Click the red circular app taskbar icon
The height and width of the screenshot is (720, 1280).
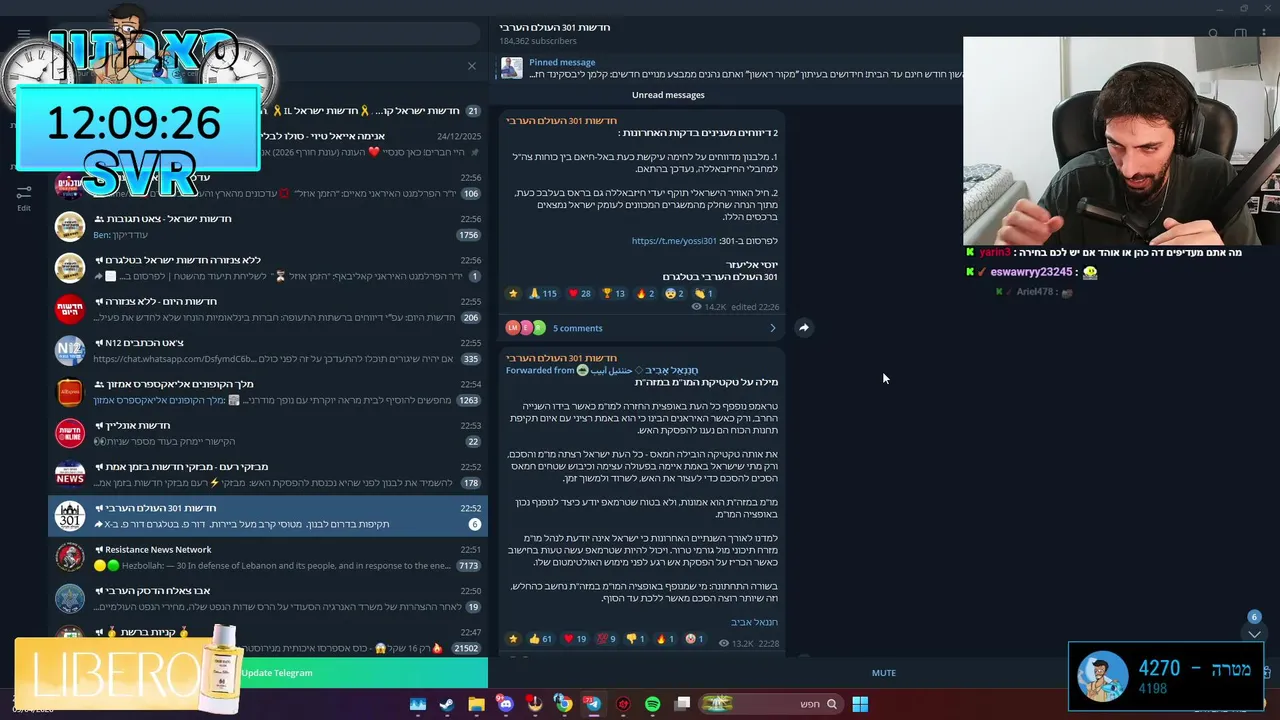623,704
